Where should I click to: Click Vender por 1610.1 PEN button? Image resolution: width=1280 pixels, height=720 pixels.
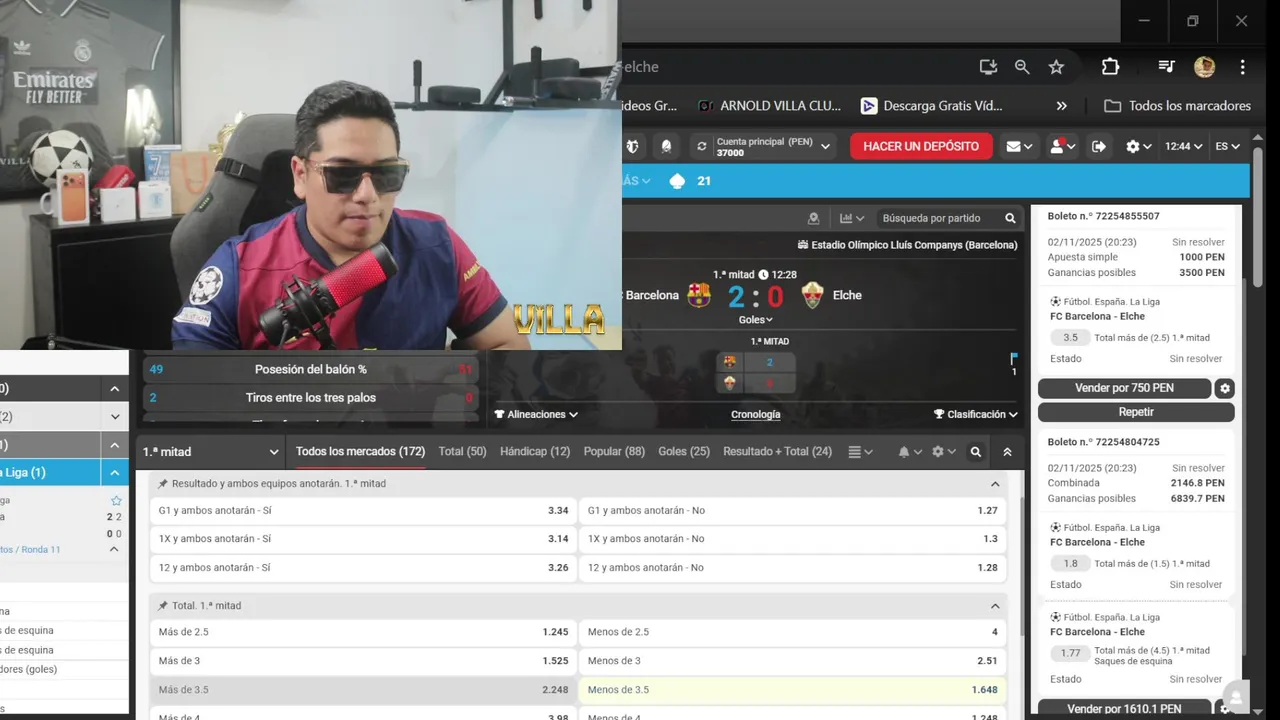point(1124,709)
